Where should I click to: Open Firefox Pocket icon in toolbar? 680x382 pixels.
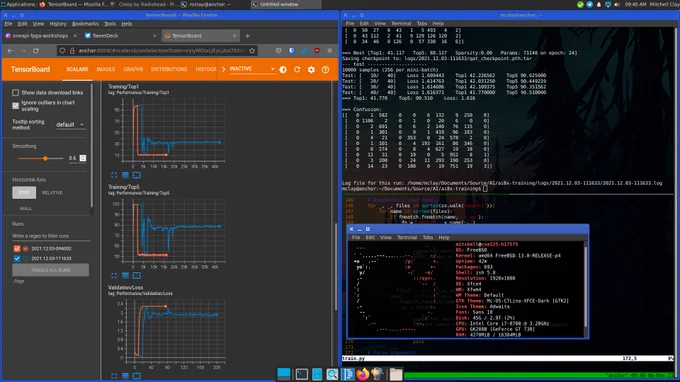tap(278, 51)
